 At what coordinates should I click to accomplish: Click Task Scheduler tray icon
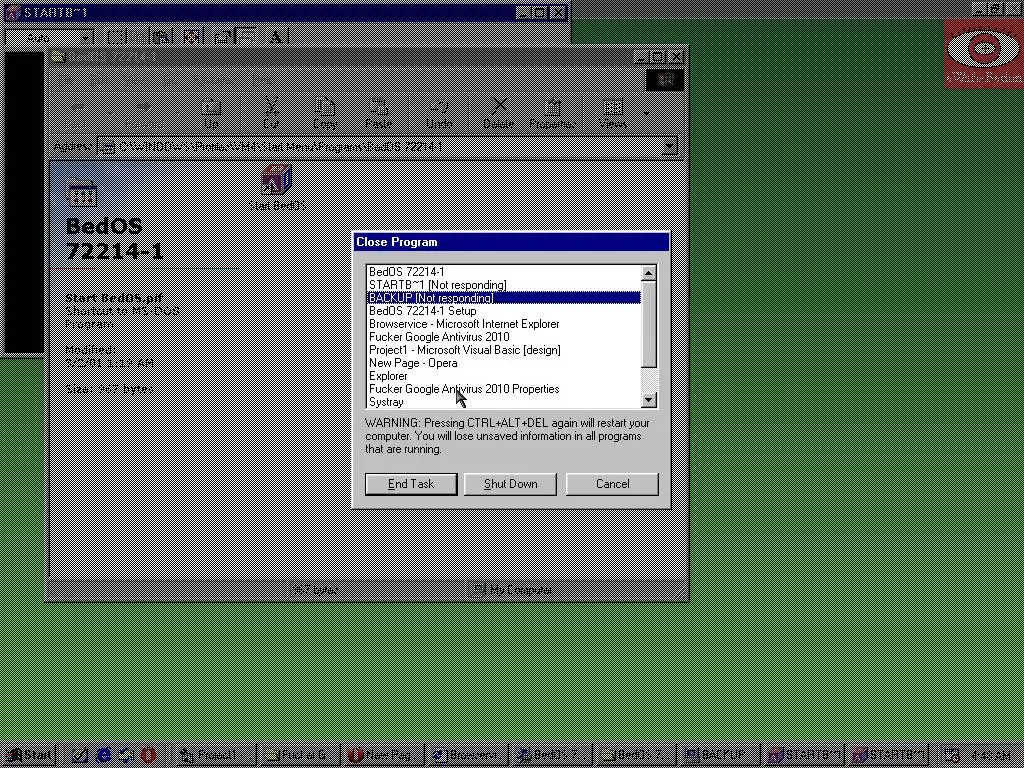click(952, 756)
